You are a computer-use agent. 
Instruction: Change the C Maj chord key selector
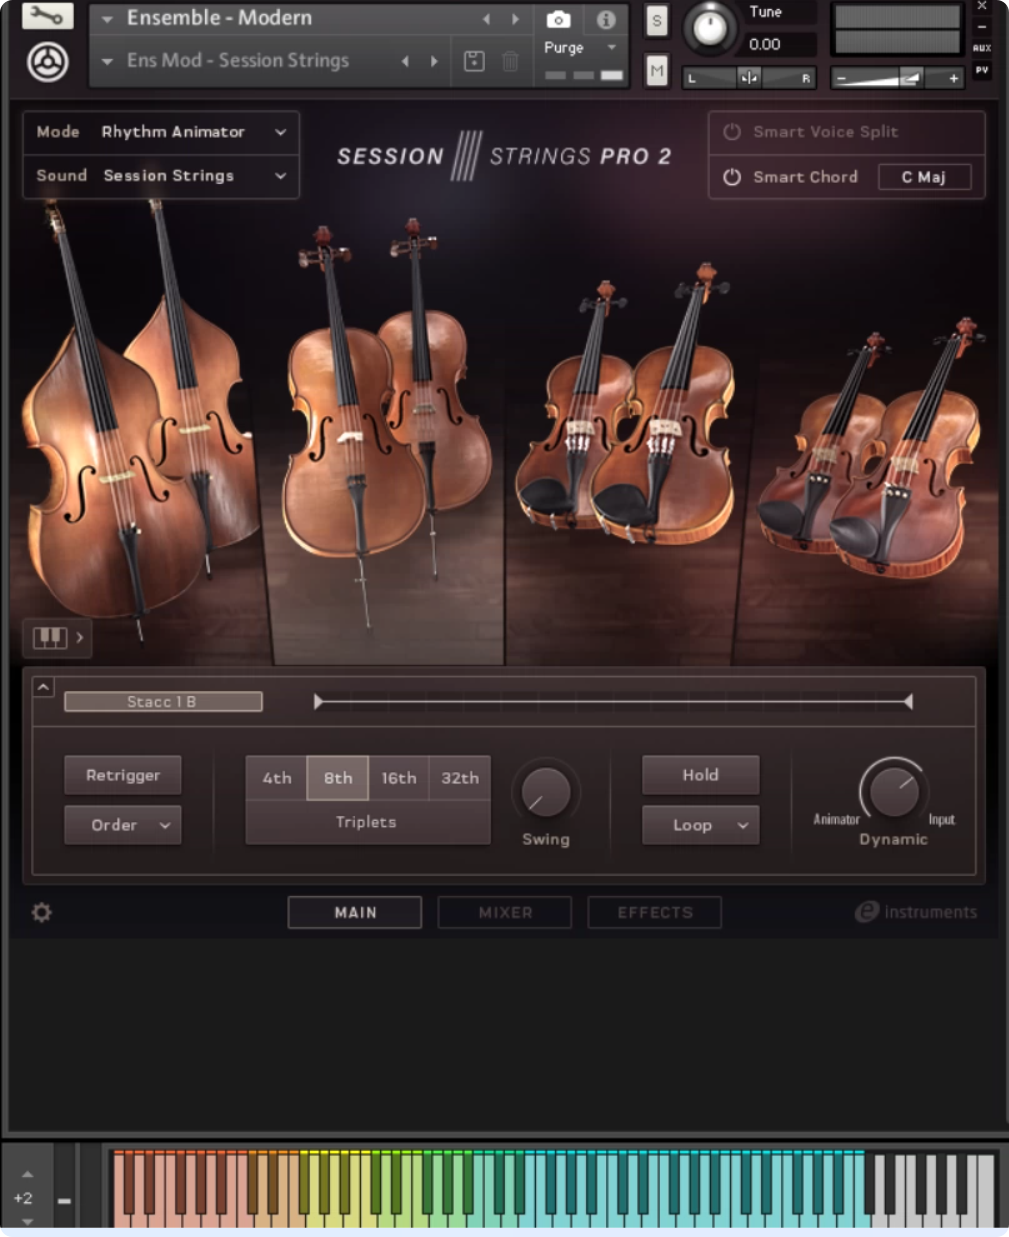[x=924, y=177]
